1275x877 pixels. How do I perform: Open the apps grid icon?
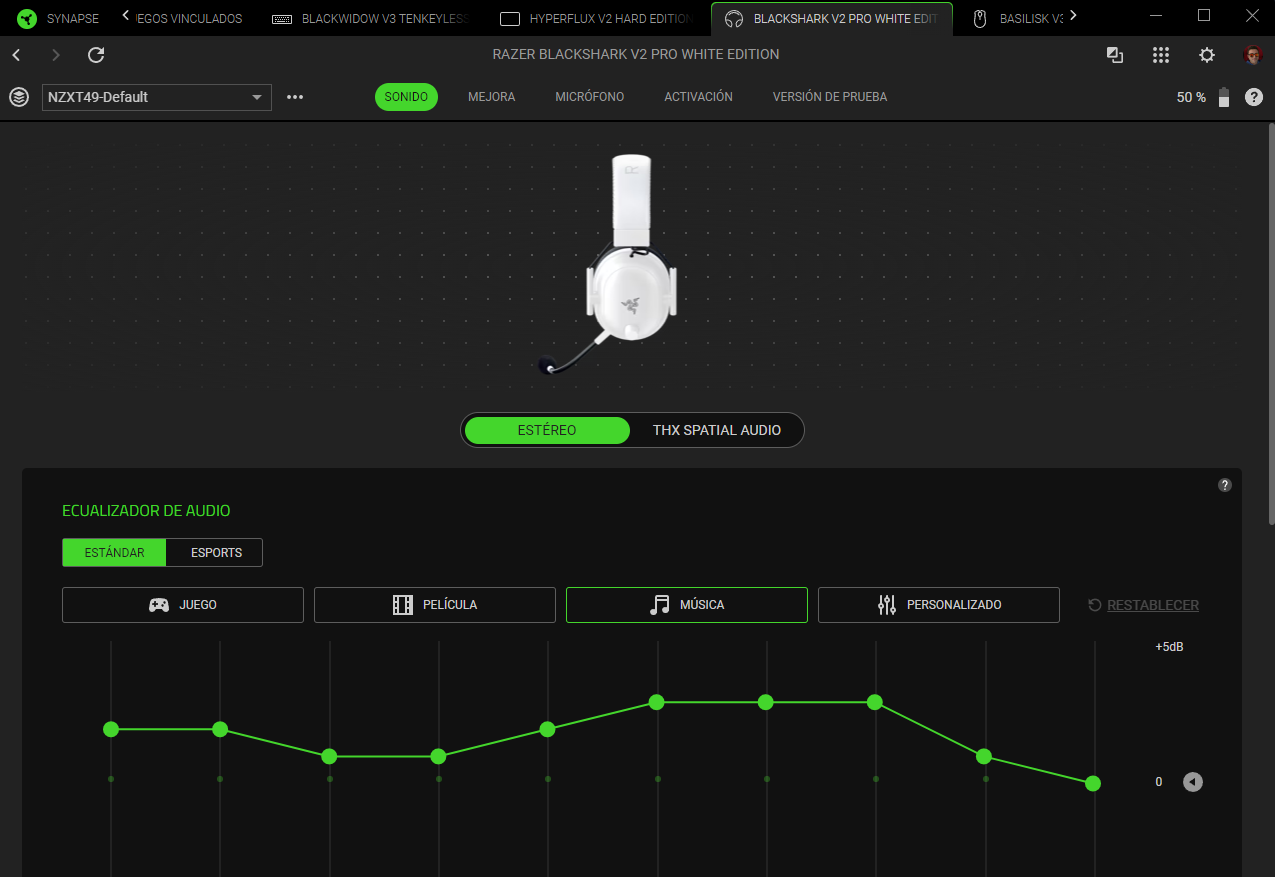pos(1160,55)
